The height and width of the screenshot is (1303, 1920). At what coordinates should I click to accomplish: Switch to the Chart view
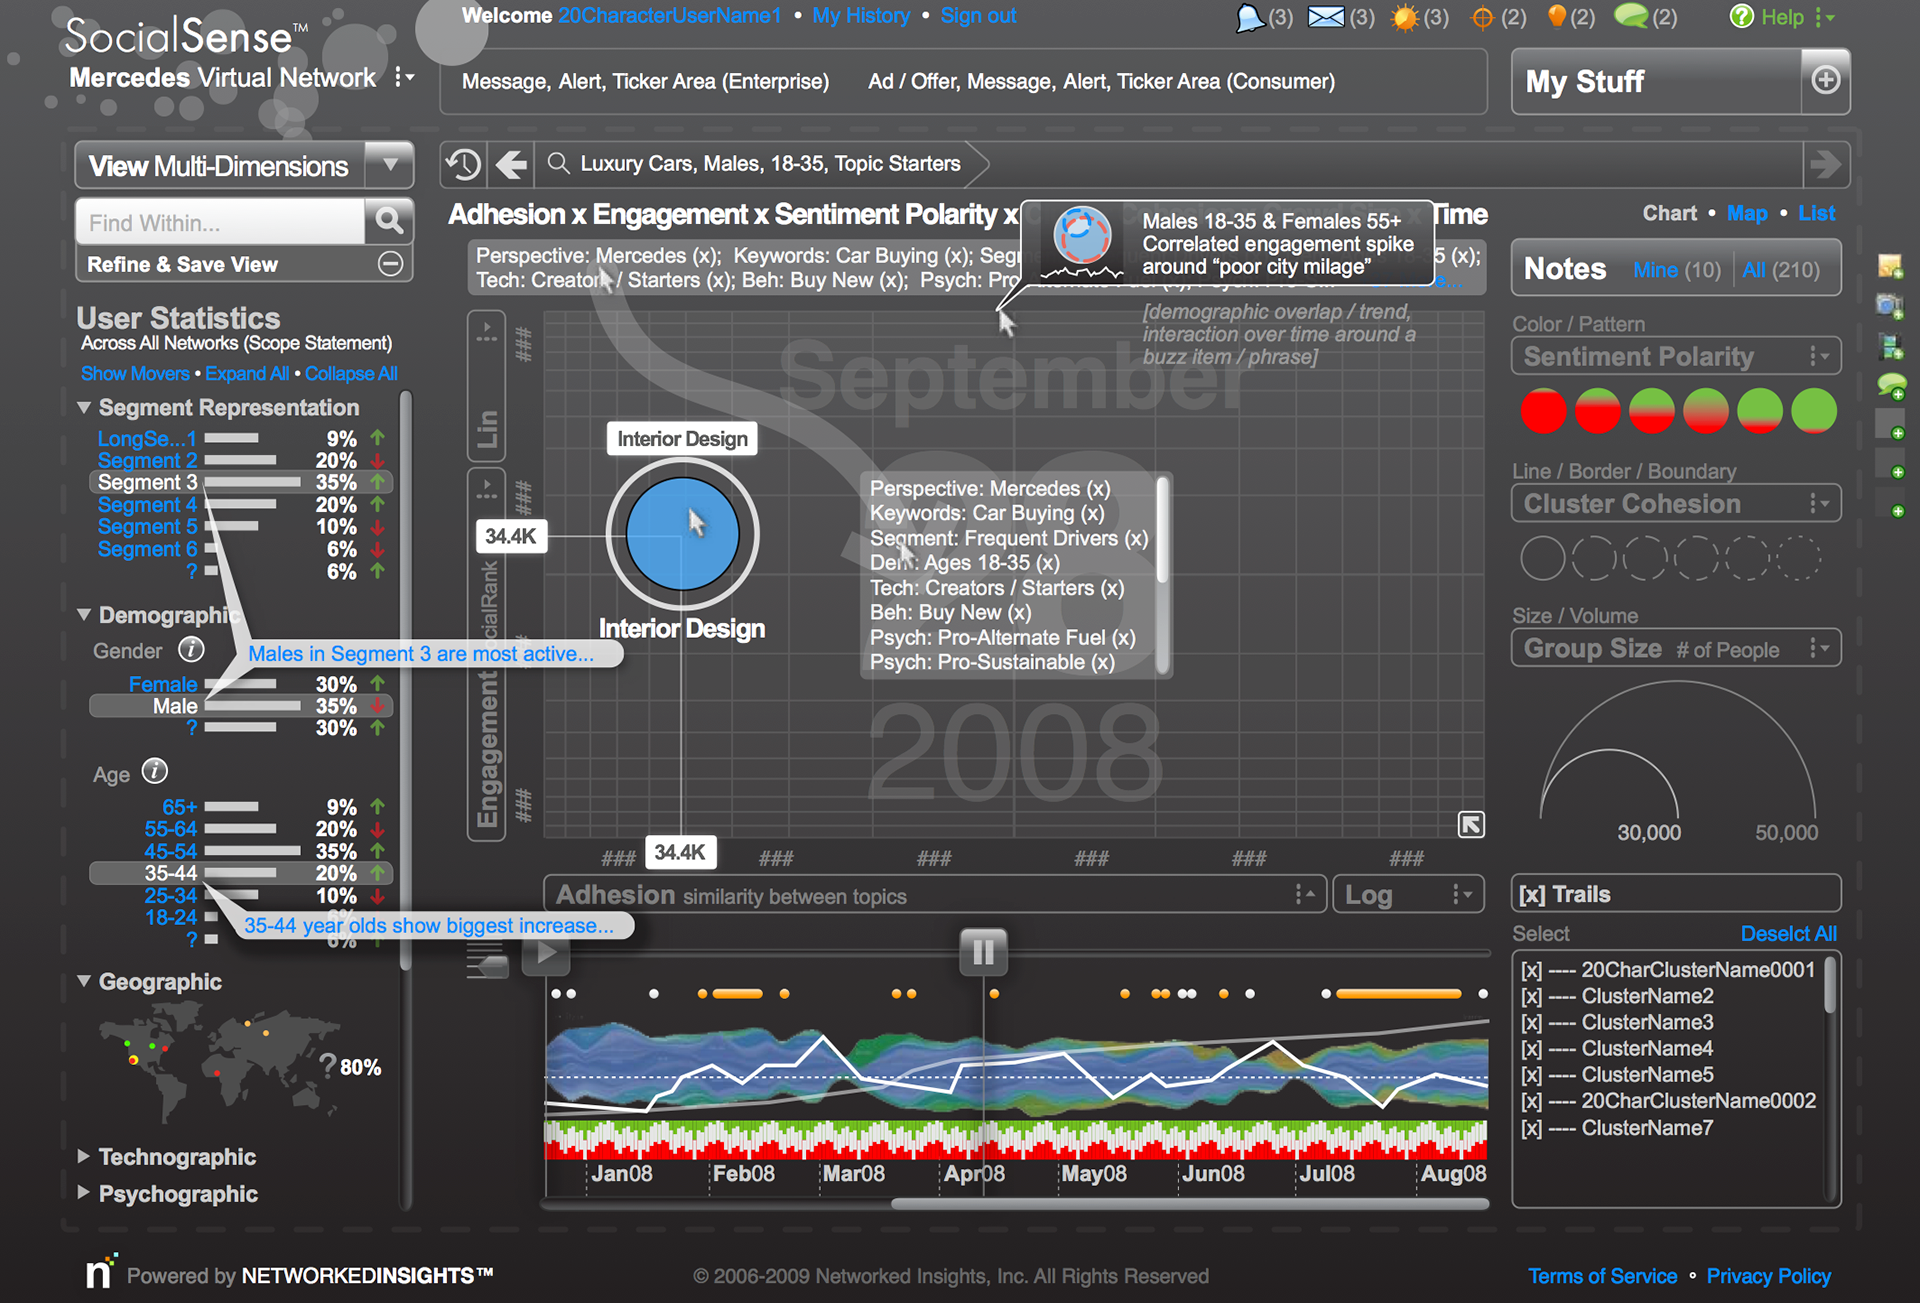pos(1669,213)
